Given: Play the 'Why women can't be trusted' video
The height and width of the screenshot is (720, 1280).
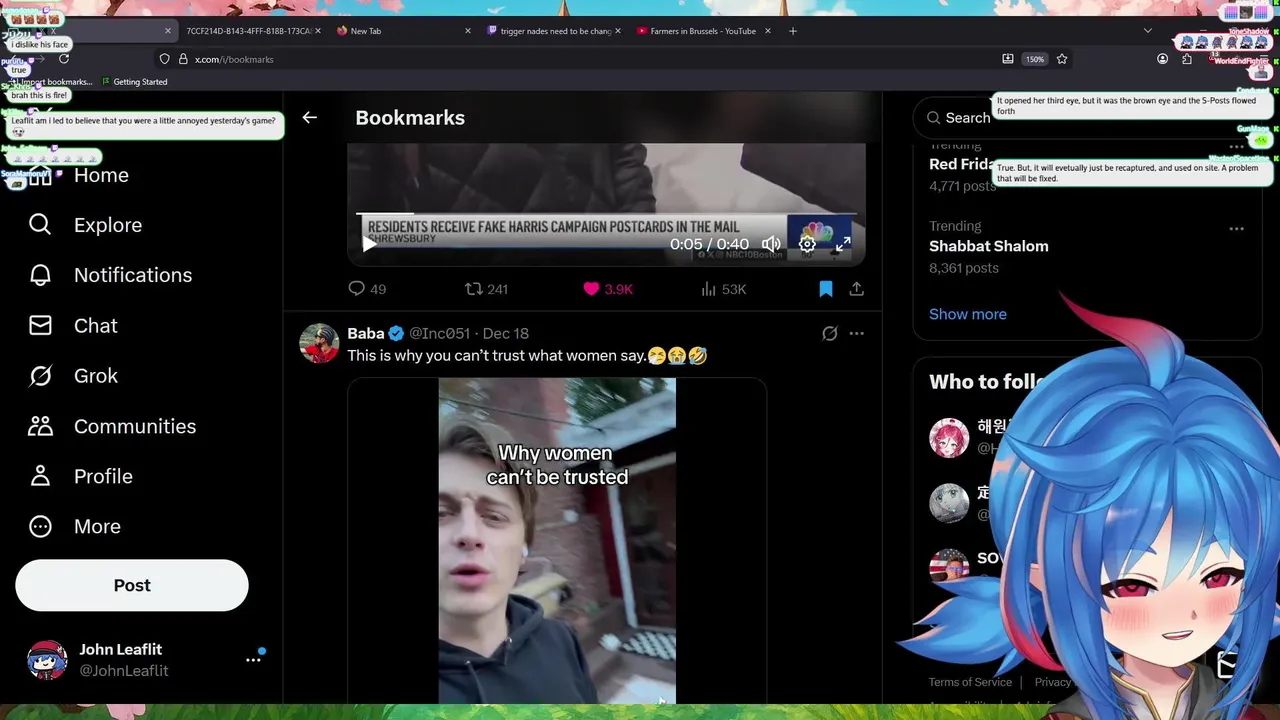Looking at the screenshot, I should click(557, 541).
